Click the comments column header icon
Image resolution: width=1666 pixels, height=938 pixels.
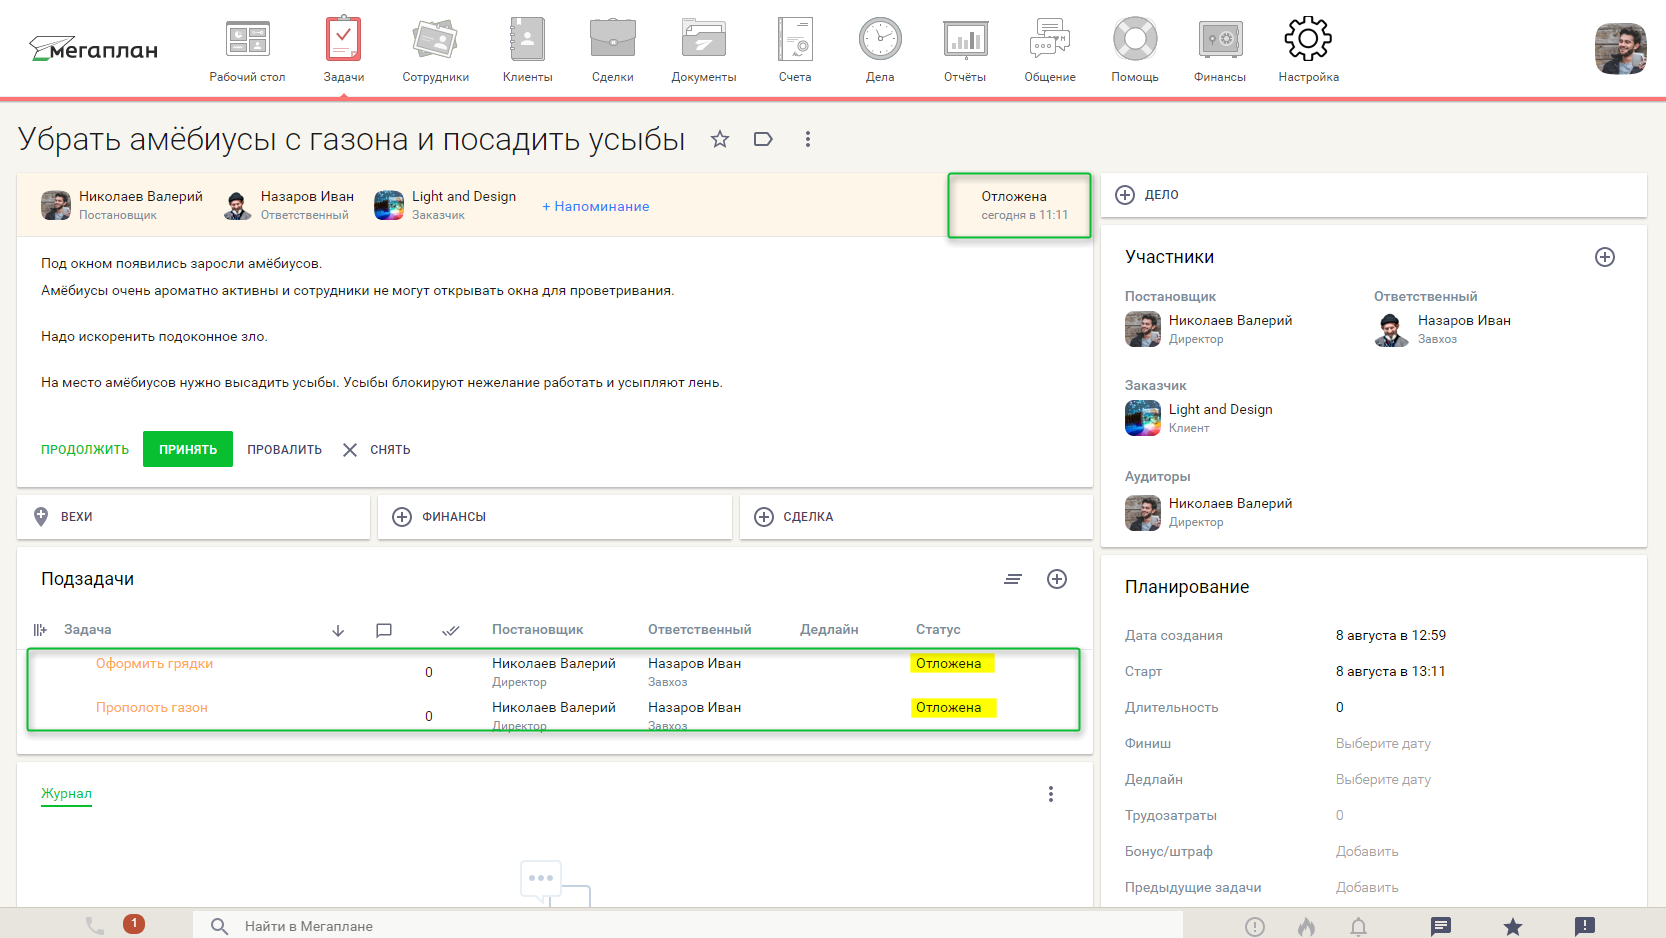tap(384, 630)
